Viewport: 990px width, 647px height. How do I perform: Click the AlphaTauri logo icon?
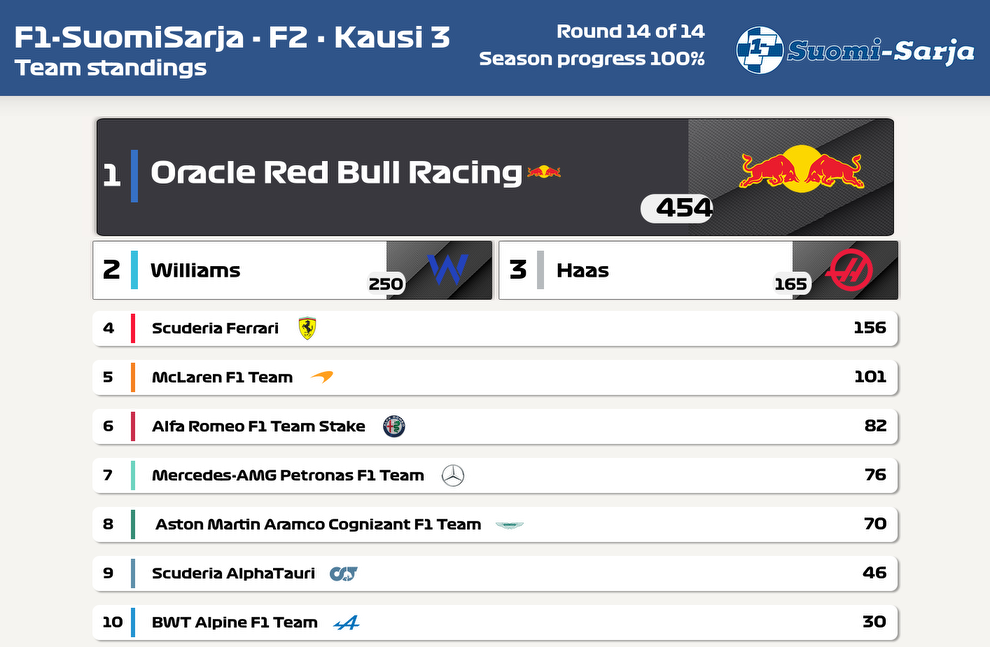(343, 574)
